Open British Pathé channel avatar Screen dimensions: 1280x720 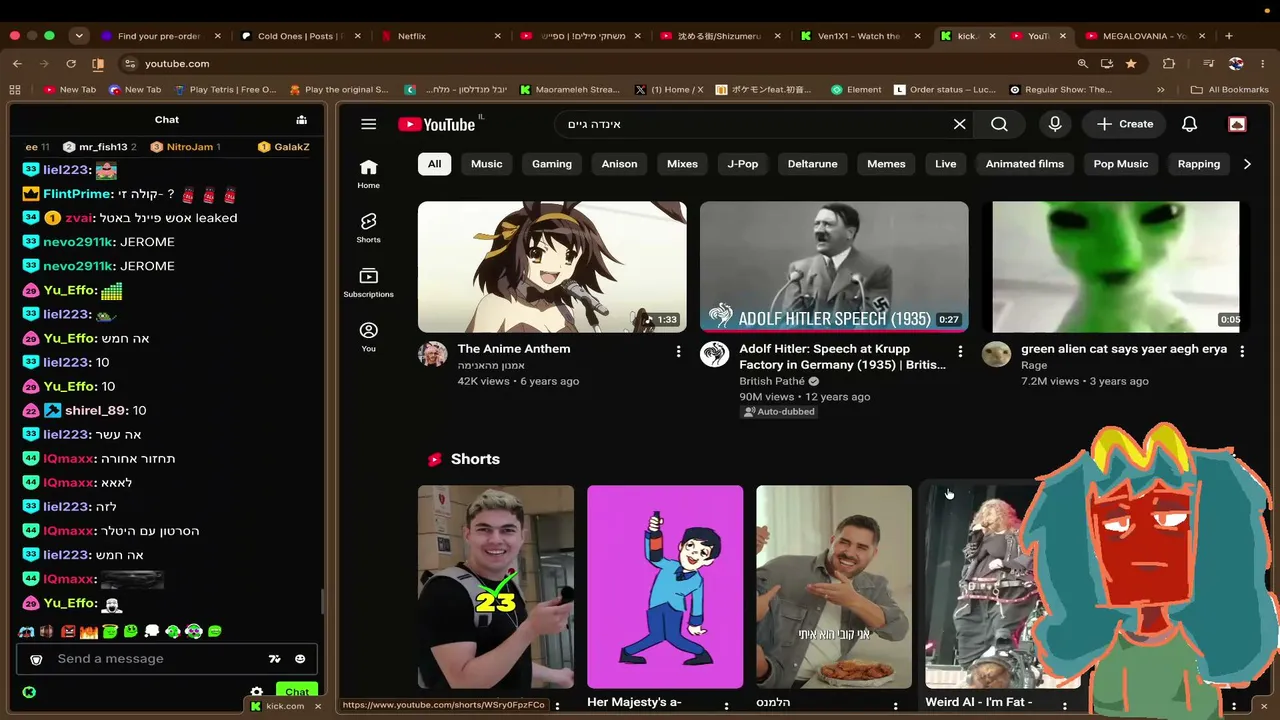[714, 355]
